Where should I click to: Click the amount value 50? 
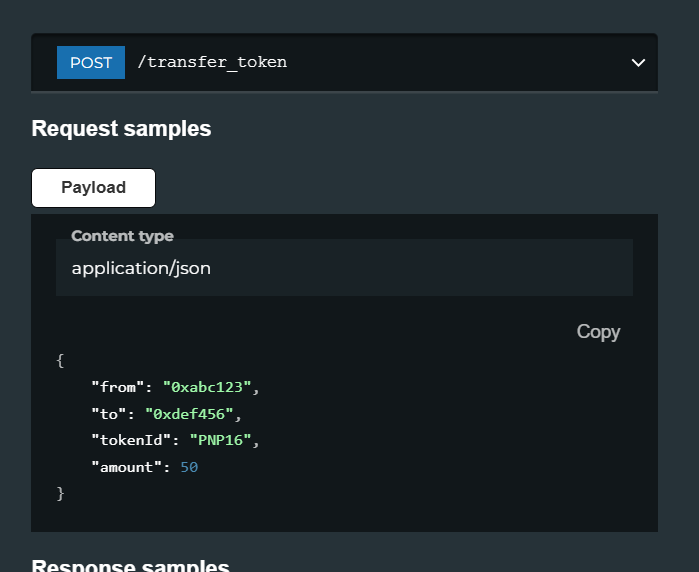click(189, 467)
